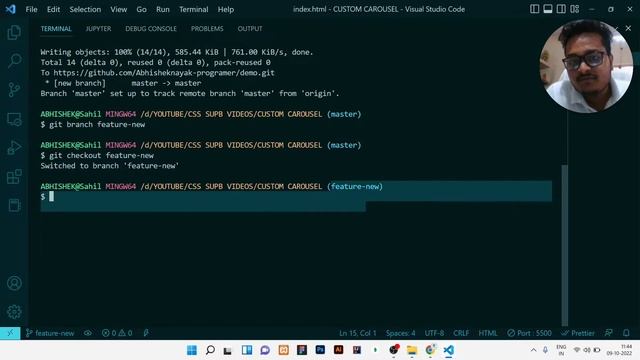Open the Selection menu
This screenshot has height=360, width=640.
(x=85, y=9)
